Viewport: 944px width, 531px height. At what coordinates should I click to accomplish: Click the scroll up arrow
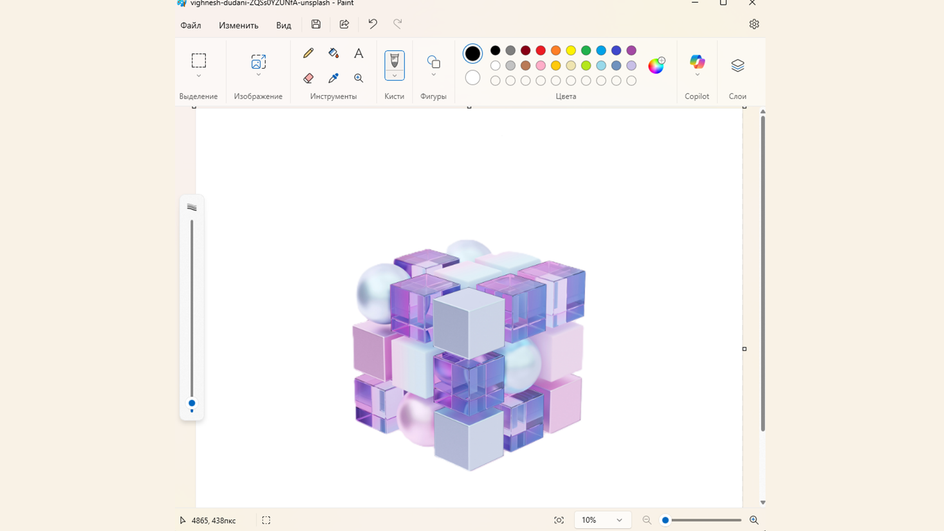point(763,112)
